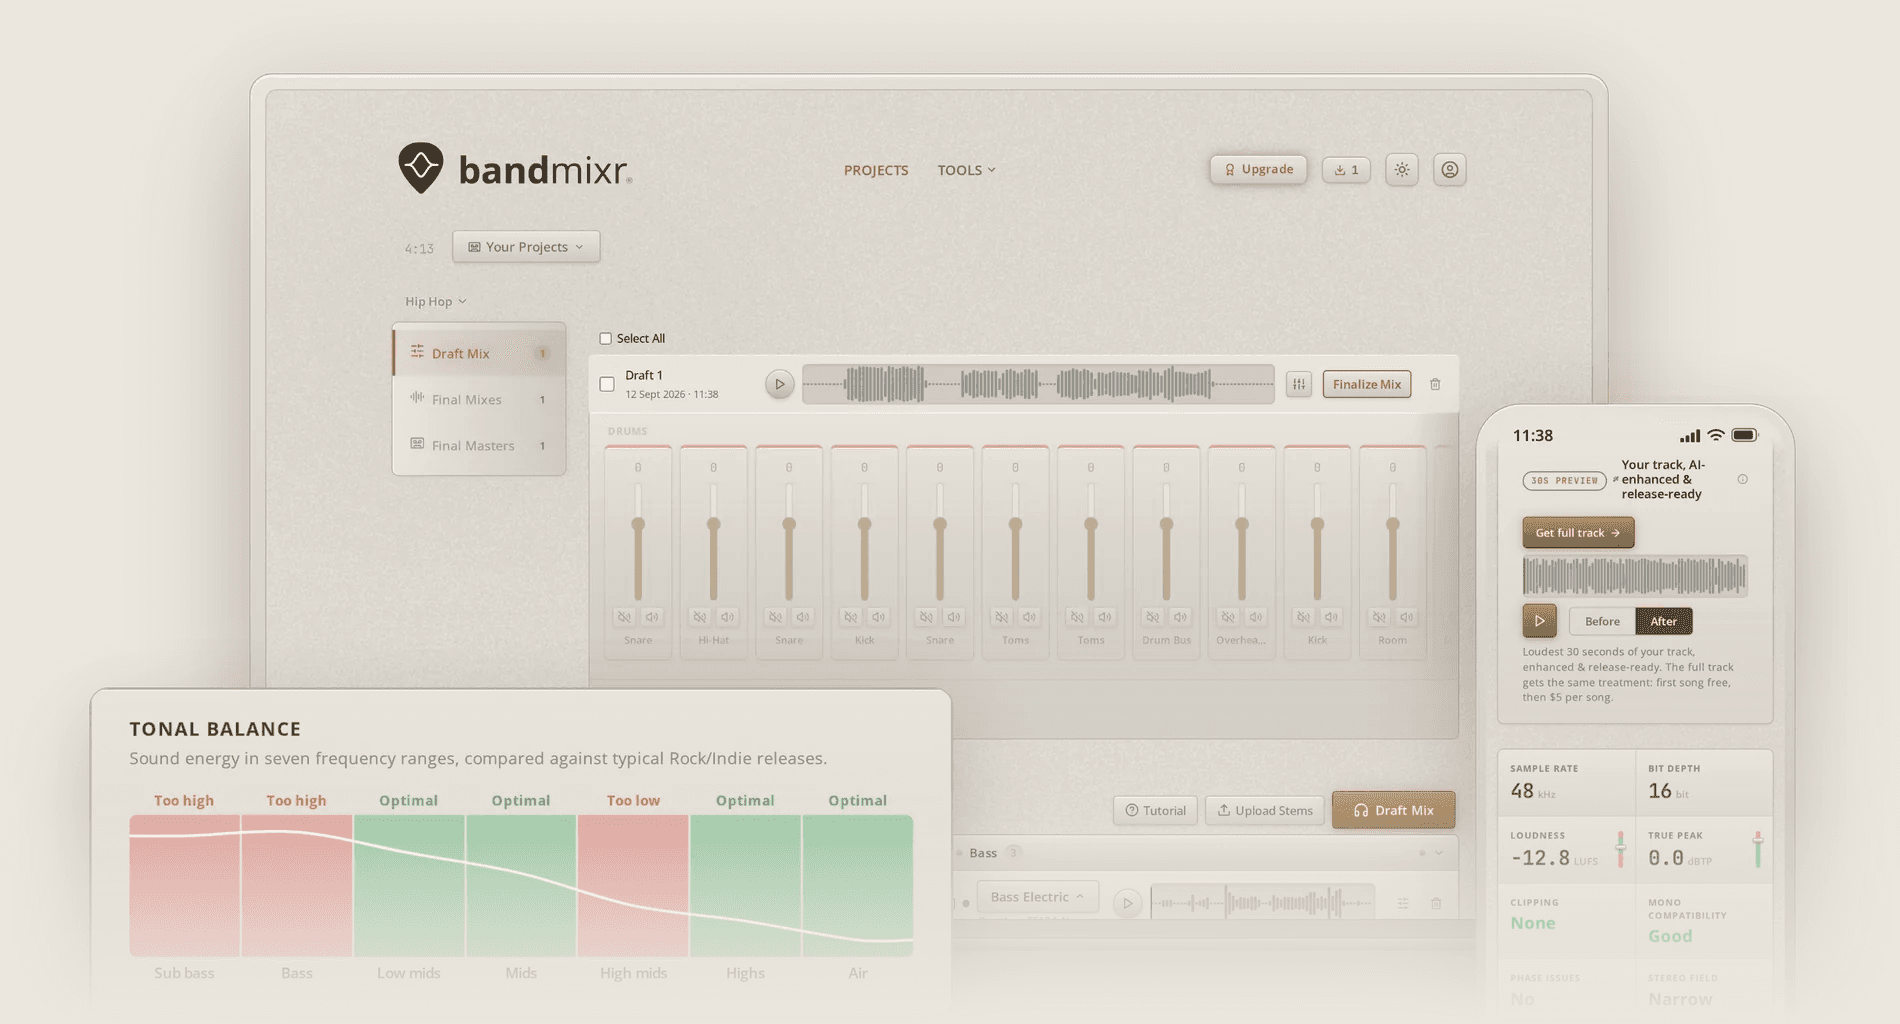
Task: Solo the Overhea... channel
Action: (1255, 617)
